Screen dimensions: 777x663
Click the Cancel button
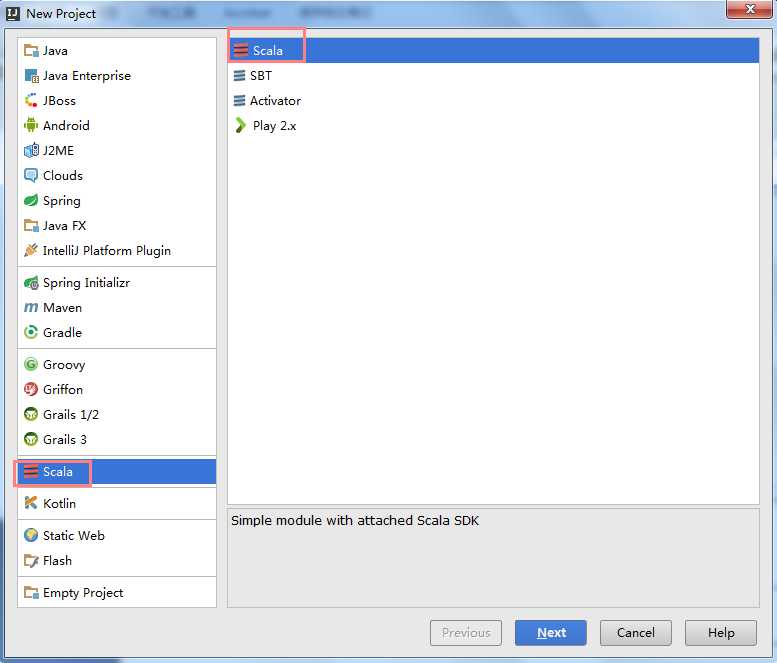(x=636, y=633)
